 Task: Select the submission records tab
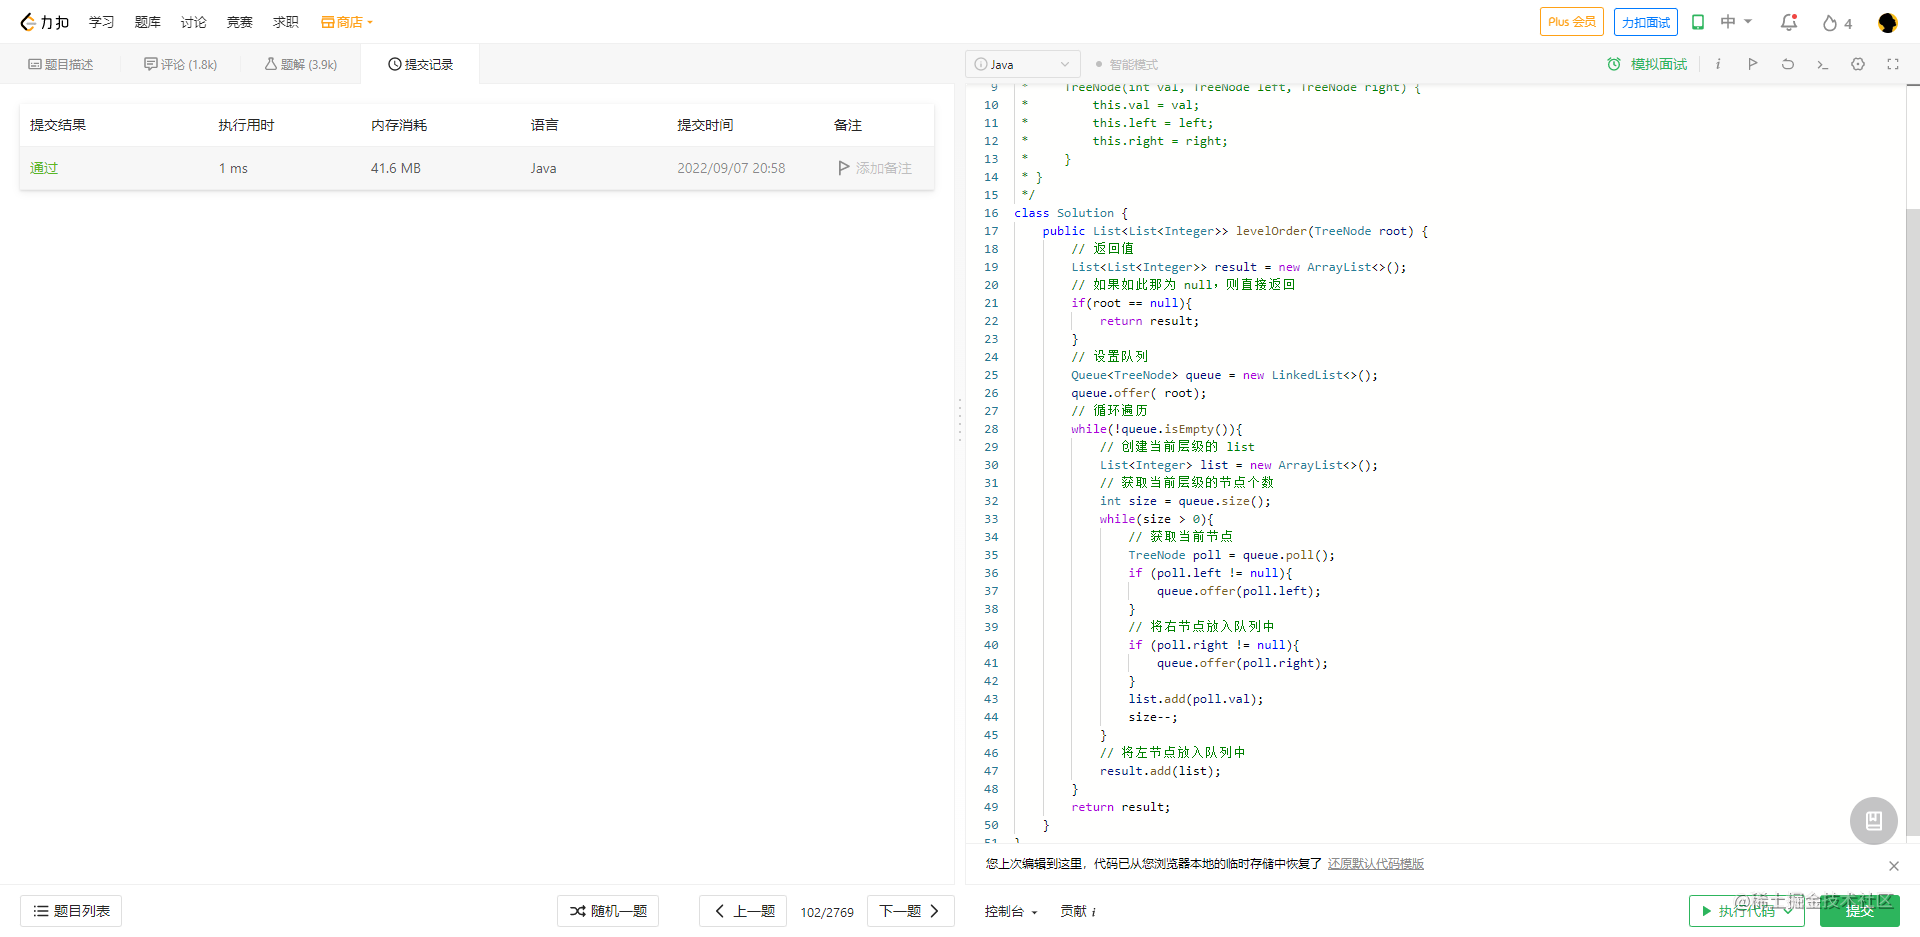point(420,64)
